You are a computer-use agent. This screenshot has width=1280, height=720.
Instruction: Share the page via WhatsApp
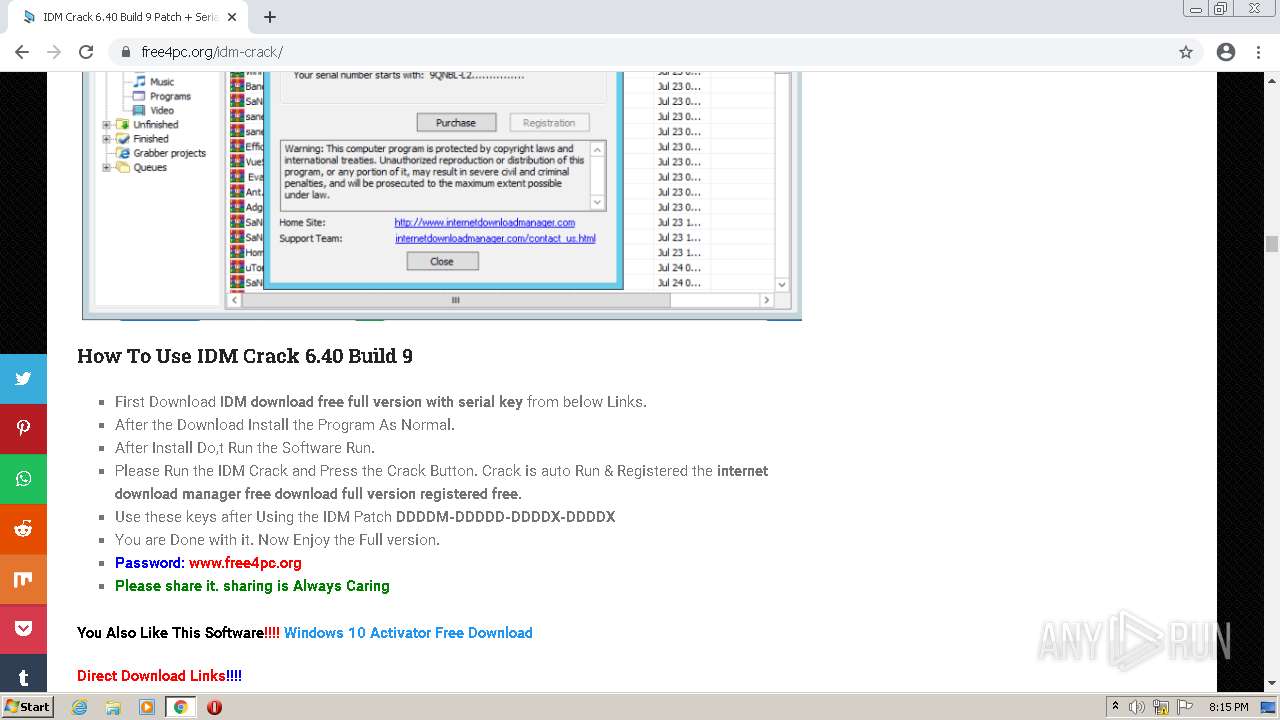coord(23,479)
